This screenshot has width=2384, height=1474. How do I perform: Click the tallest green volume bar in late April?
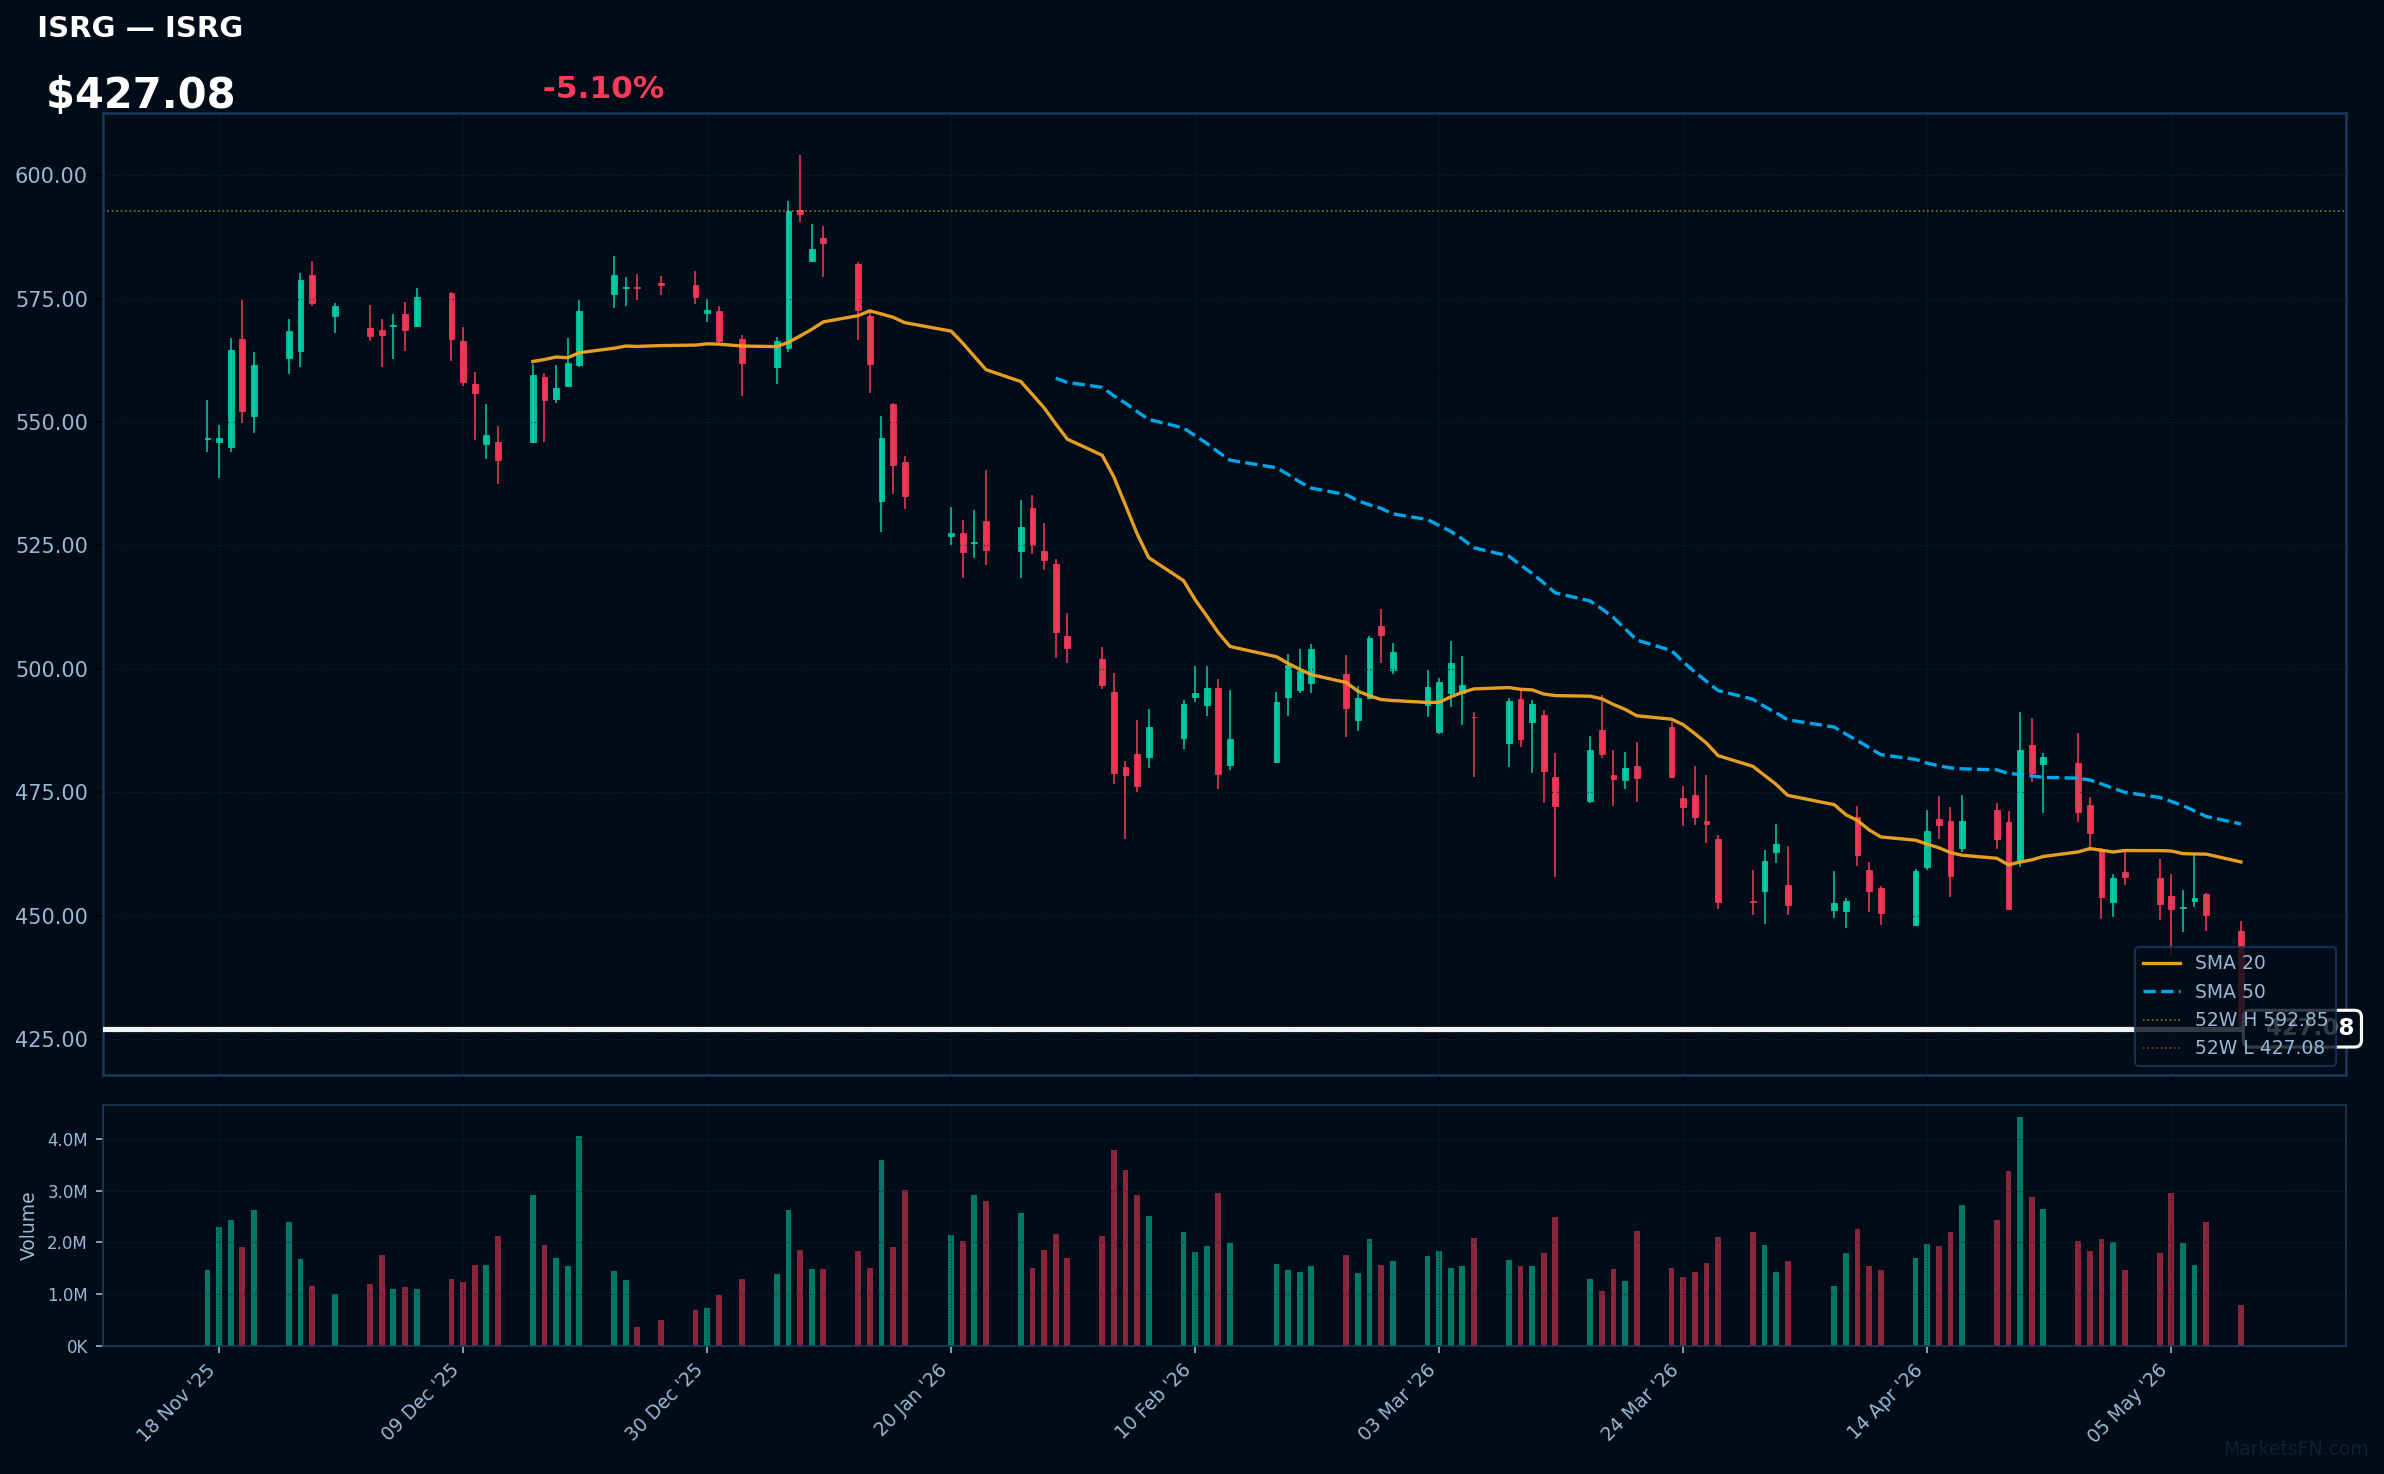pyautogui.click(x=2020, y=1231)
